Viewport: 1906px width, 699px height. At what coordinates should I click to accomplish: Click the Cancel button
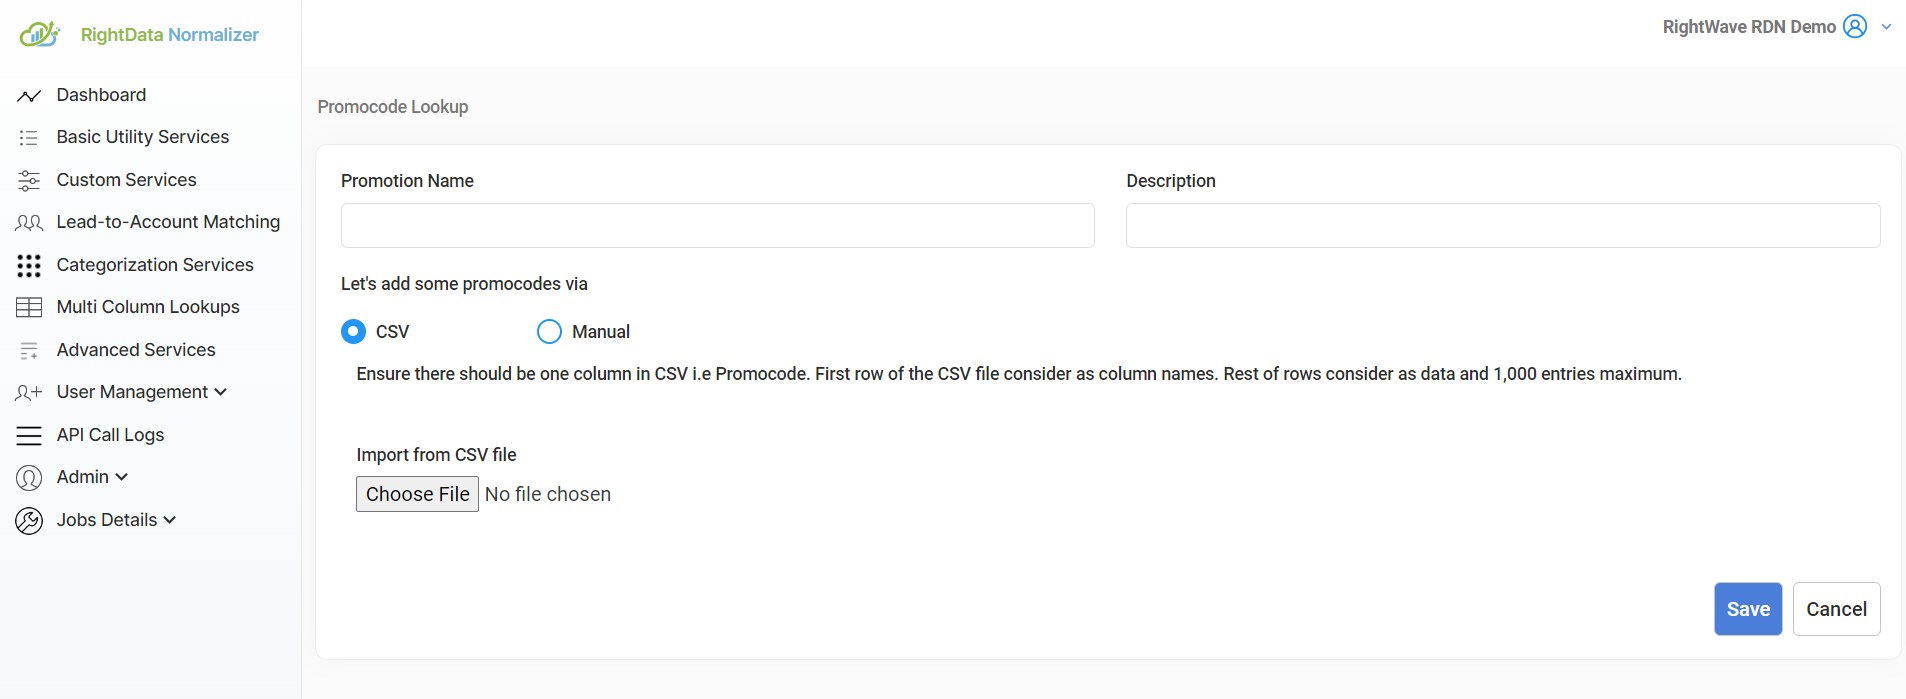coord(1836,609)
